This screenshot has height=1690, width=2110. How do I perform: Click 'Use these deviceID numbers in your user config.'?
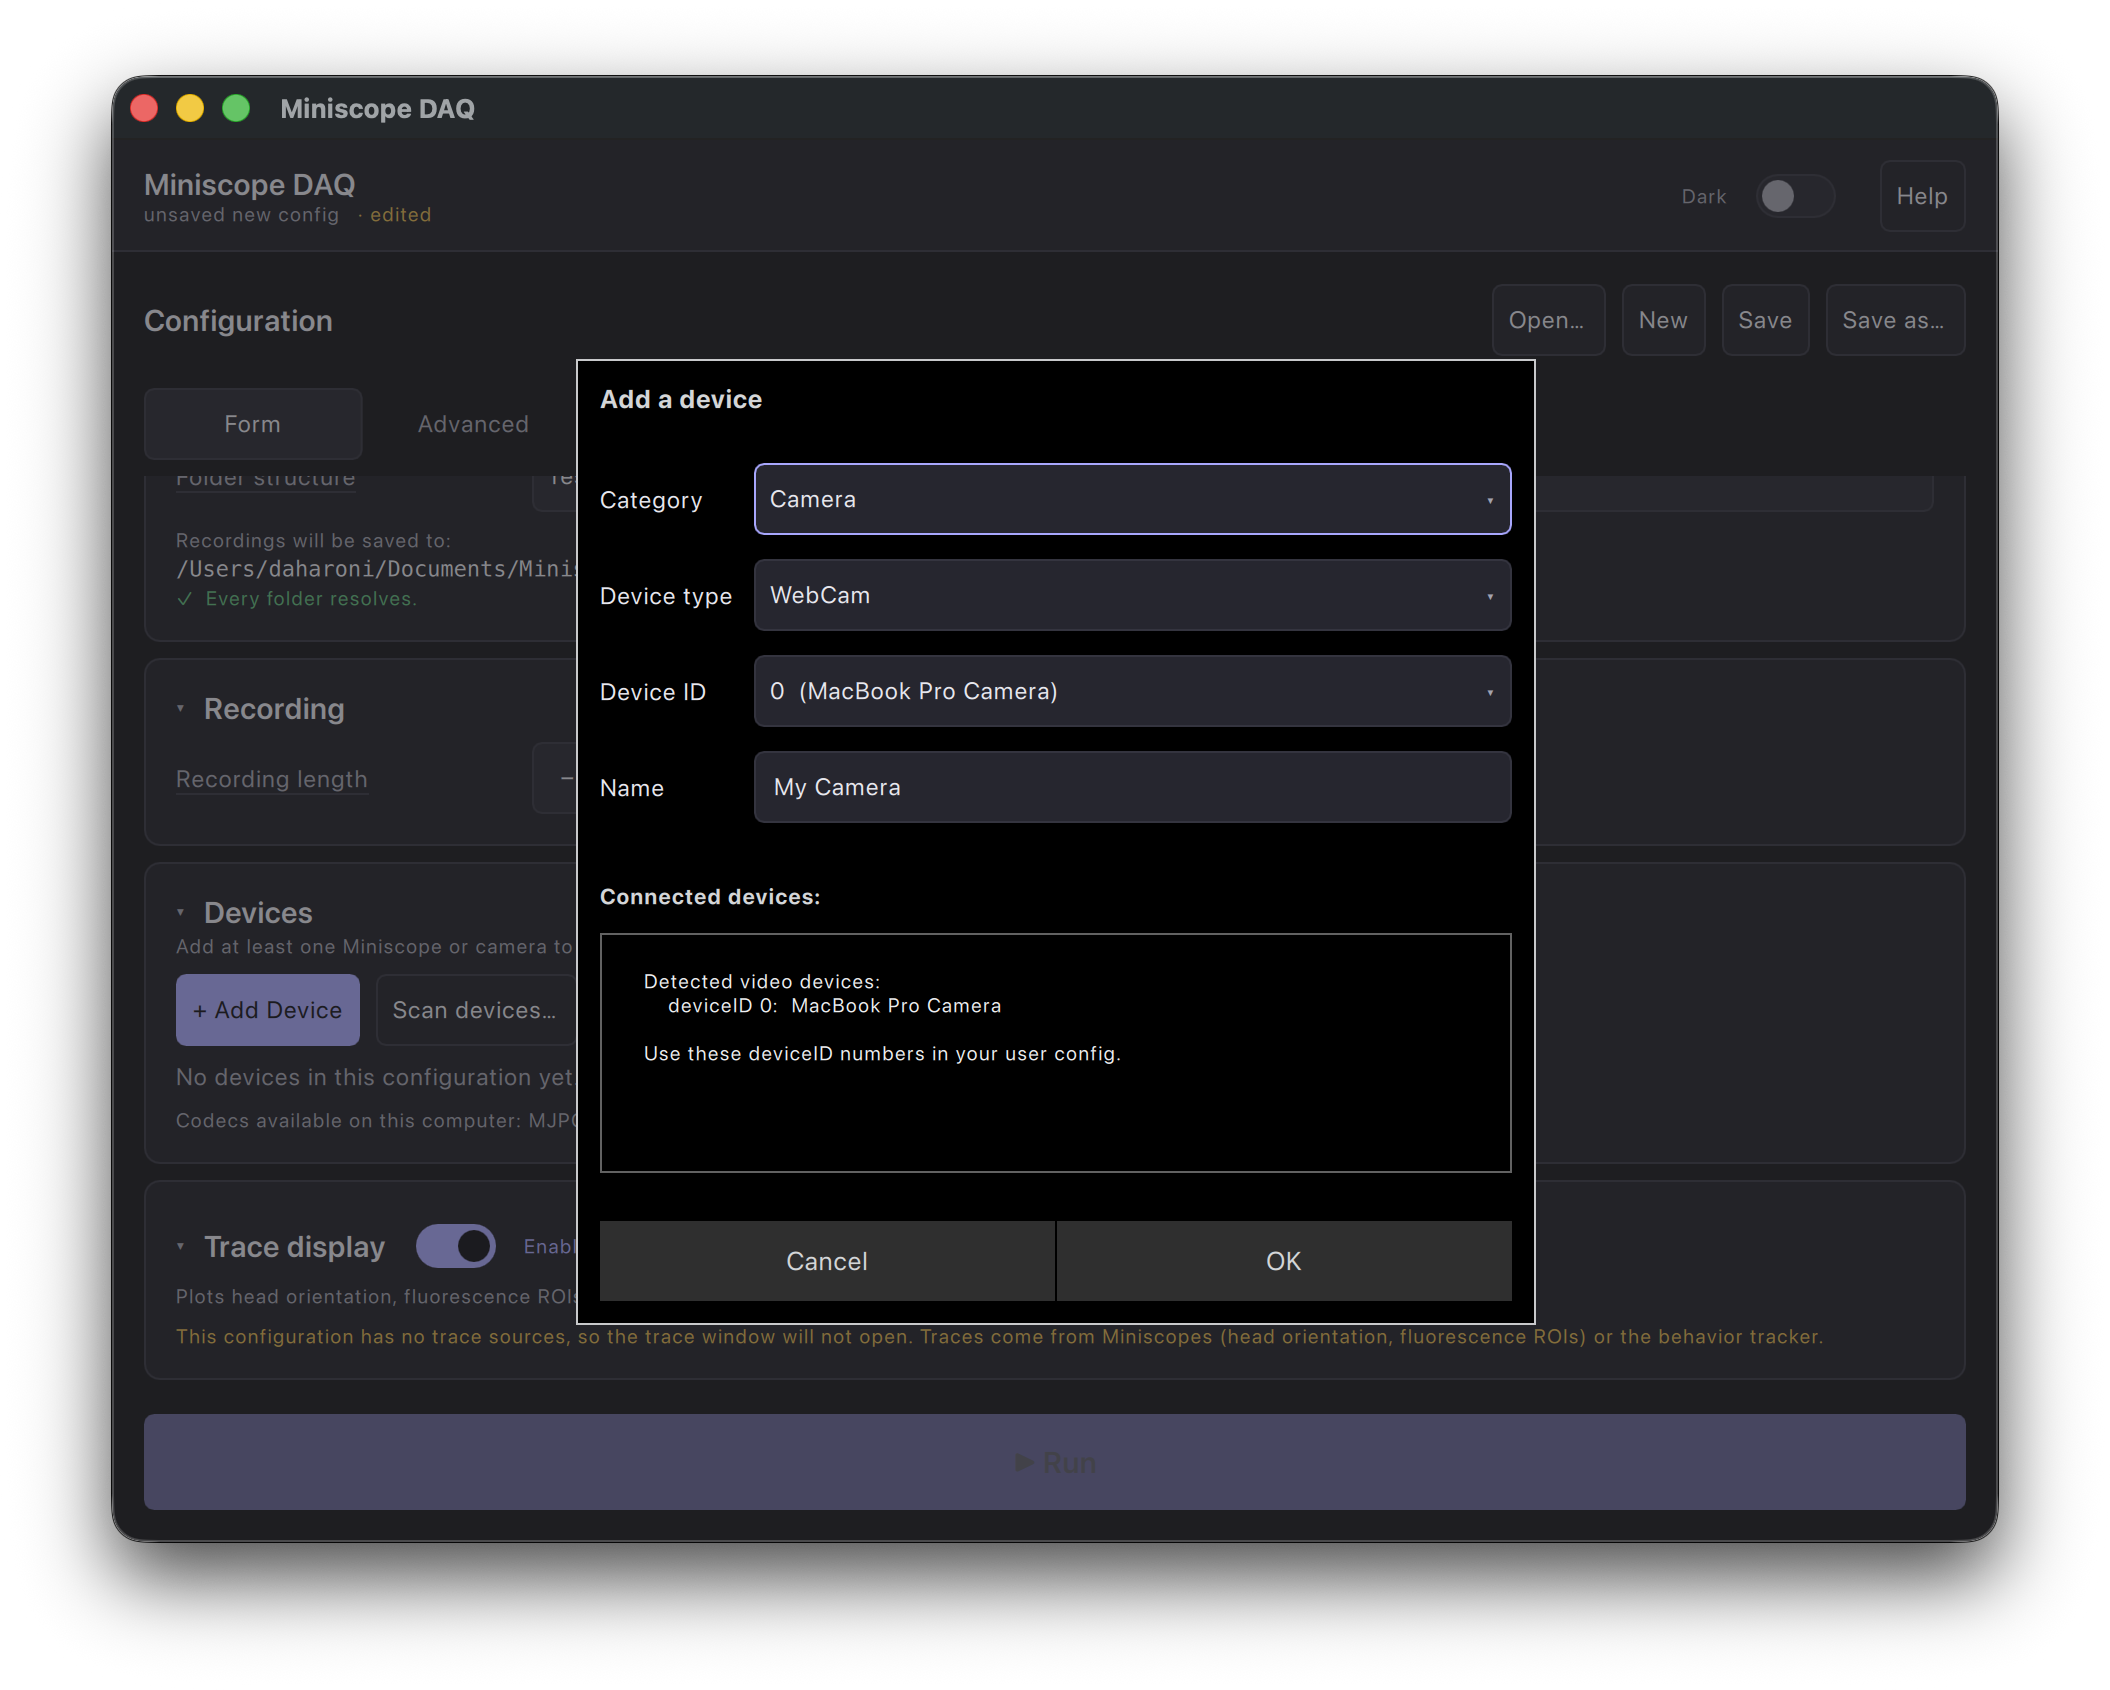click(882, 1054)
